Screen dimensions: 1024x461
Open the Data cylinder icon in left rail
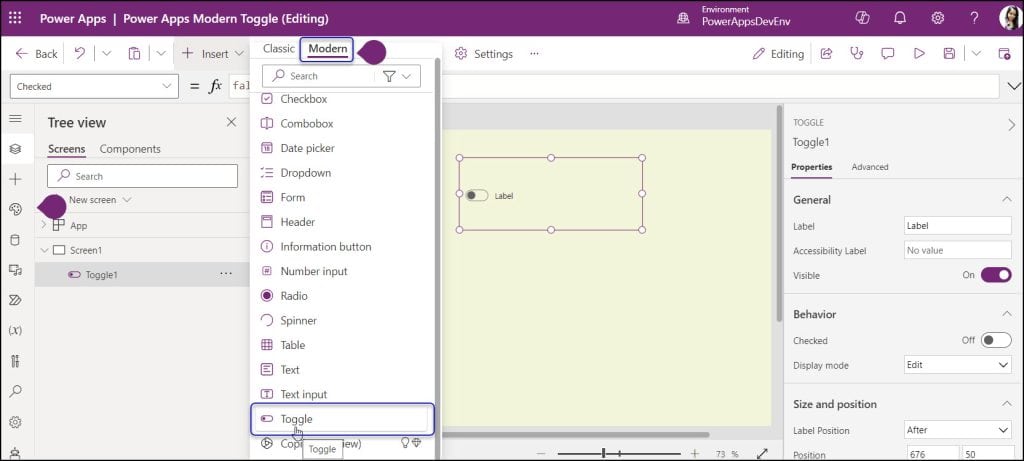[15, 240]
